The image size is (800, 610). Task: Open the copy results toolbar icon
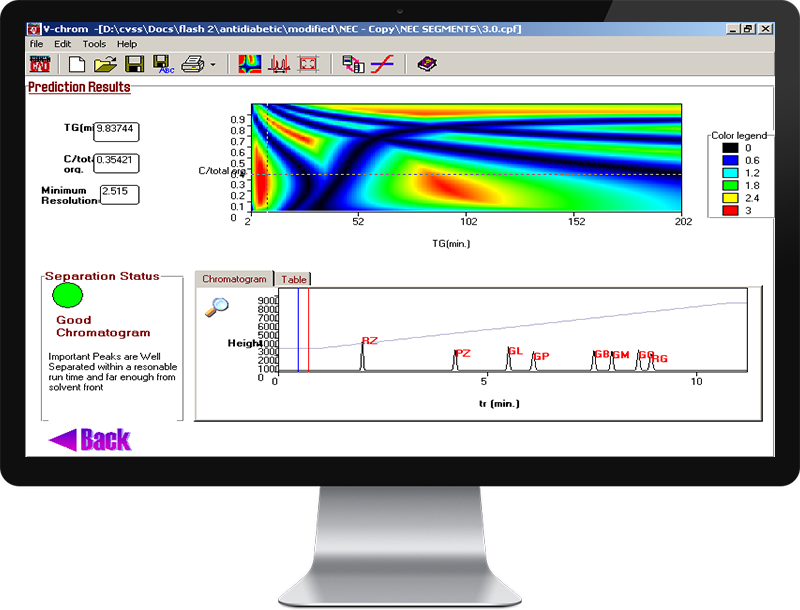point(352,64)
